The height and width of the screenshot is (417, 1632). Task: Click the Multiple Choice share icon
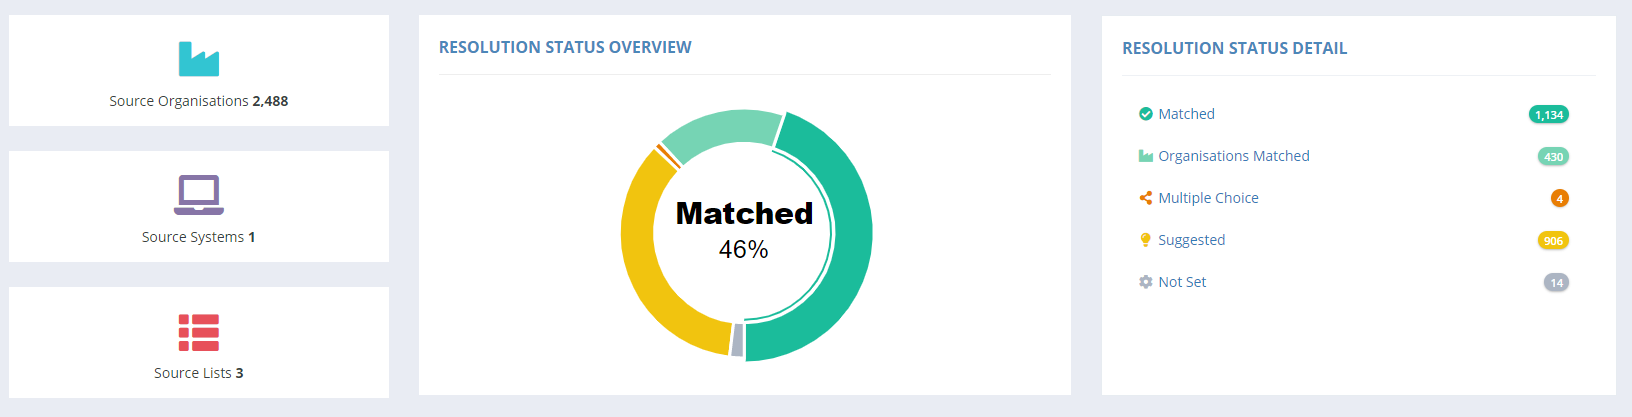(x=1145, y=198)
